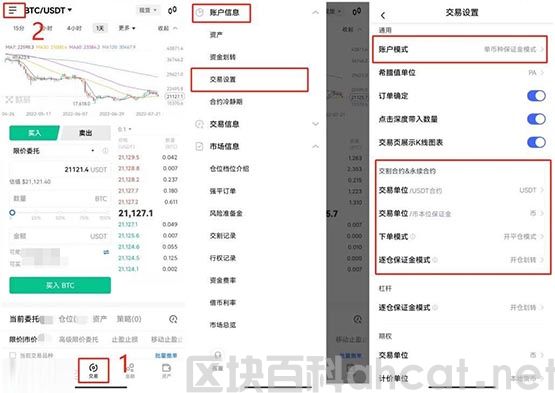Click help icon beside 逐仓保证金模式 under 杠杆

[435, 307]
